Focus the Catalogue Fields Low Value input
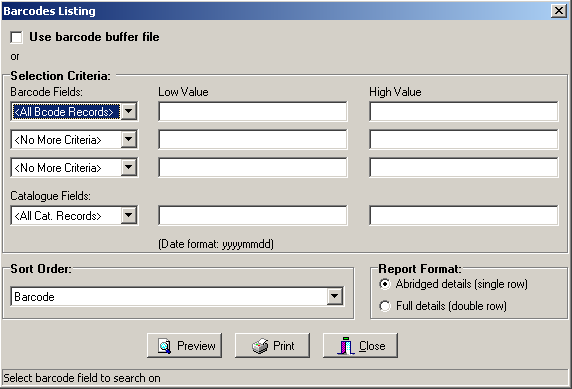The width and height of the screenshot is (572, 389). 253,216
